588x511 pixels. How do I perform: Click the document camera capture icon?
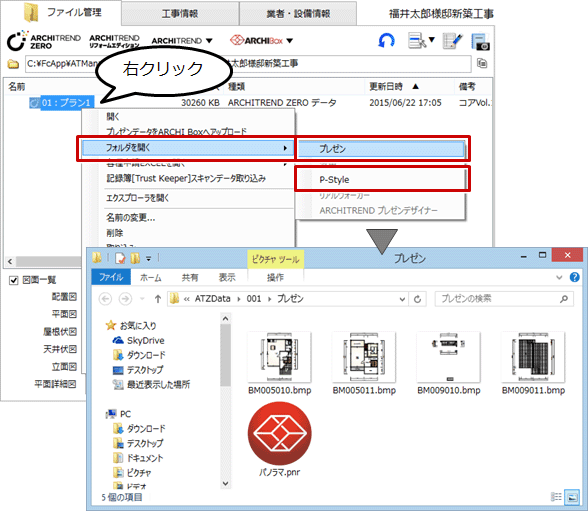pyautogui.click(x=480, y=41)
